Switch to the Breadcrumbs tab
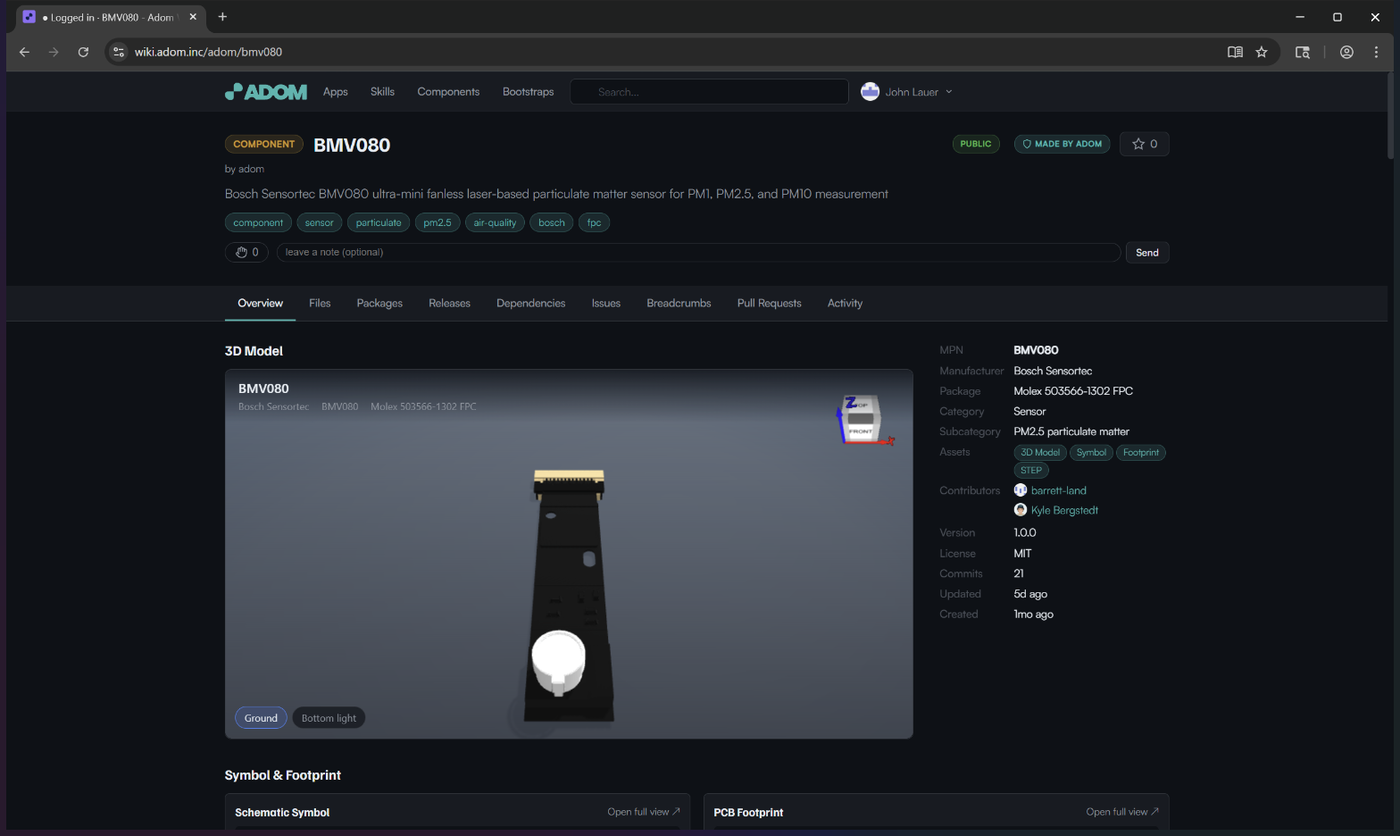Image resolution: width=1400 pixels, height=836 pixels. pos(679,303)
